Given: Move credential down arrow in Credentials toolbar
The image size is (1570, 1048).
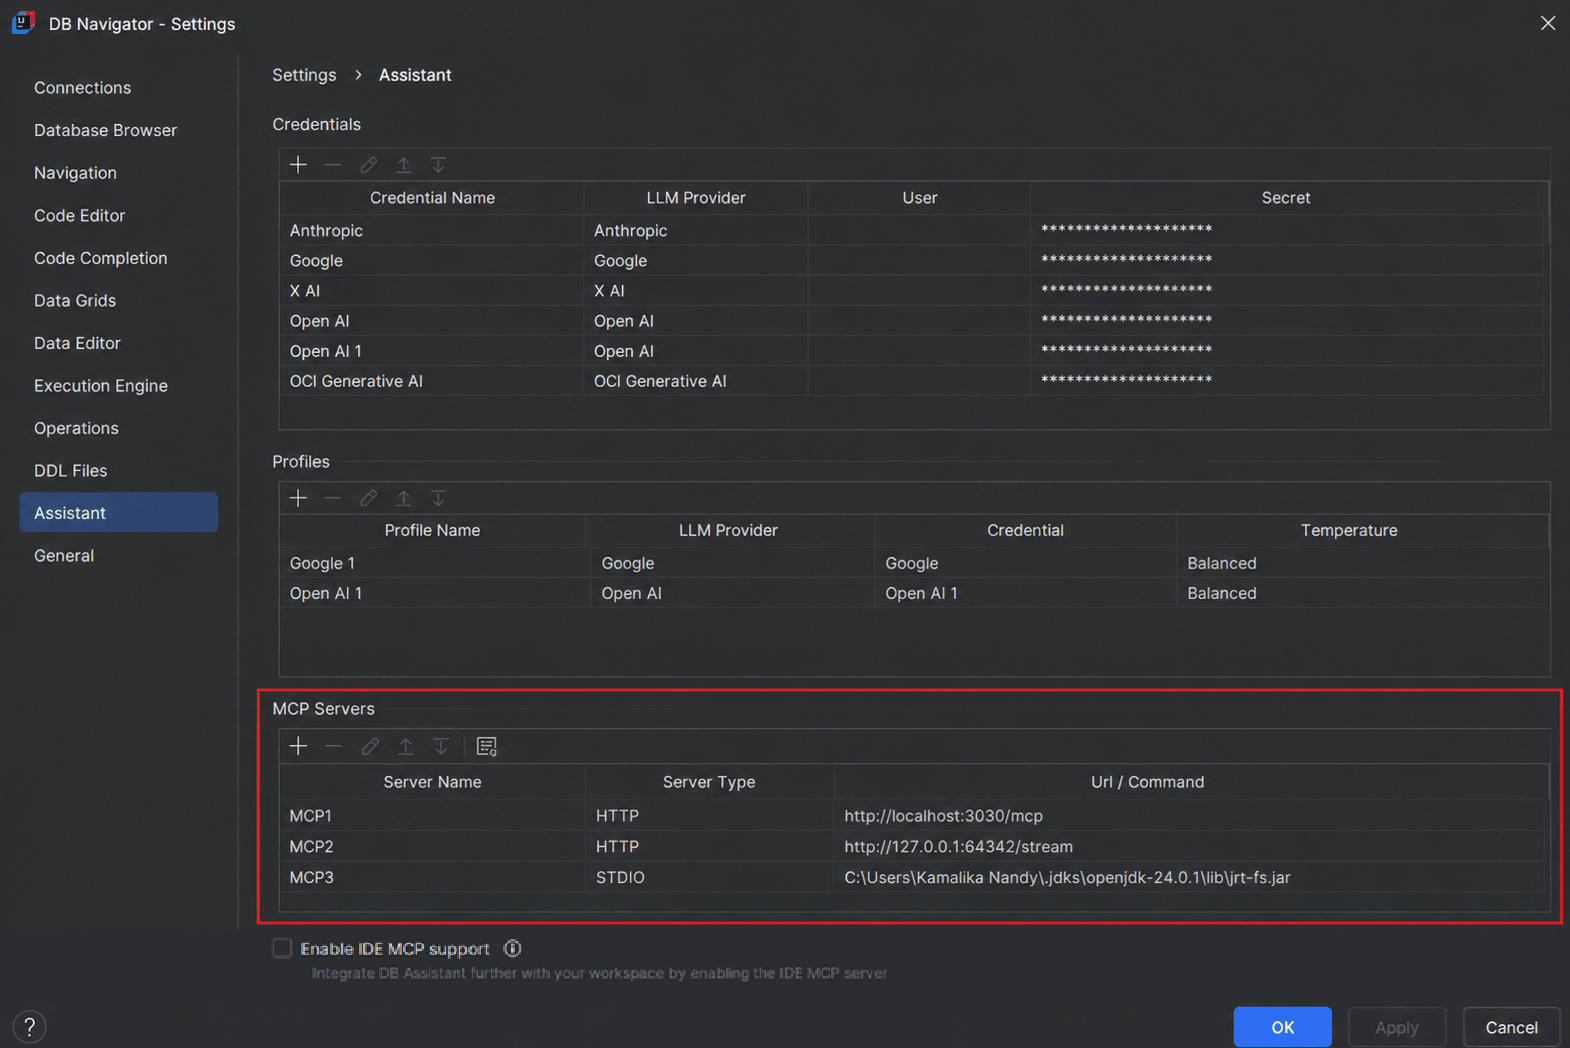Looking at the screenshot, I should (438, 164).
